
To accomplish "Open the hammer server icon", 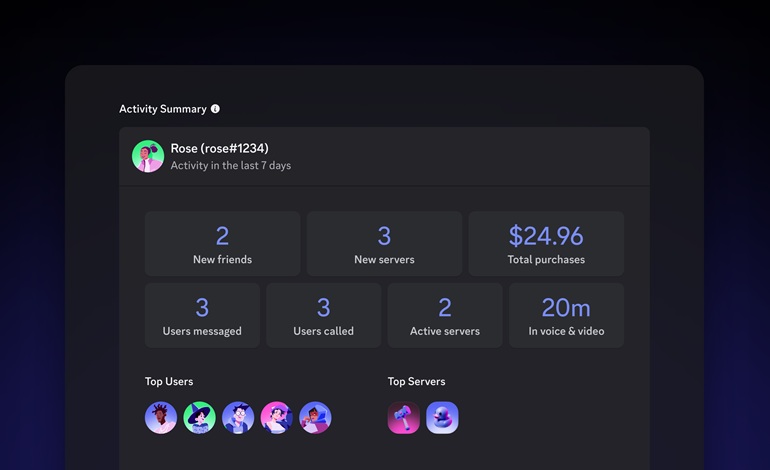I will click(x=404, y=418).
